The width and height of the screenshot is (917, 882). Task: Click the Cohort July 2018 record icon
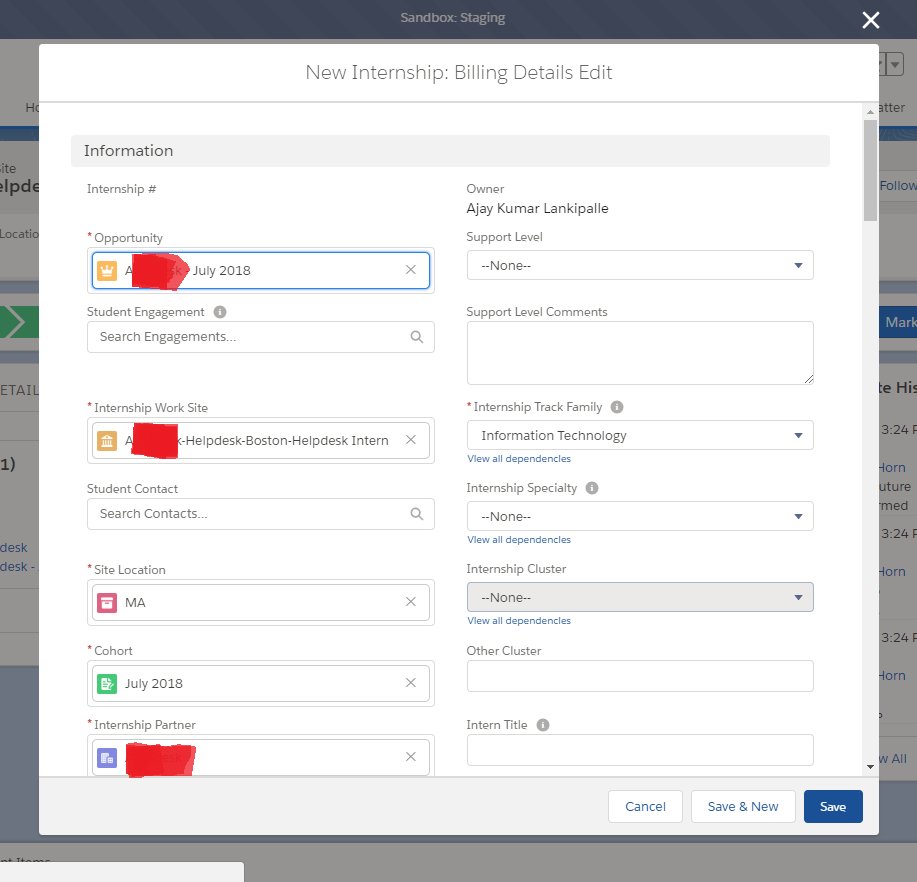[107, 684]
